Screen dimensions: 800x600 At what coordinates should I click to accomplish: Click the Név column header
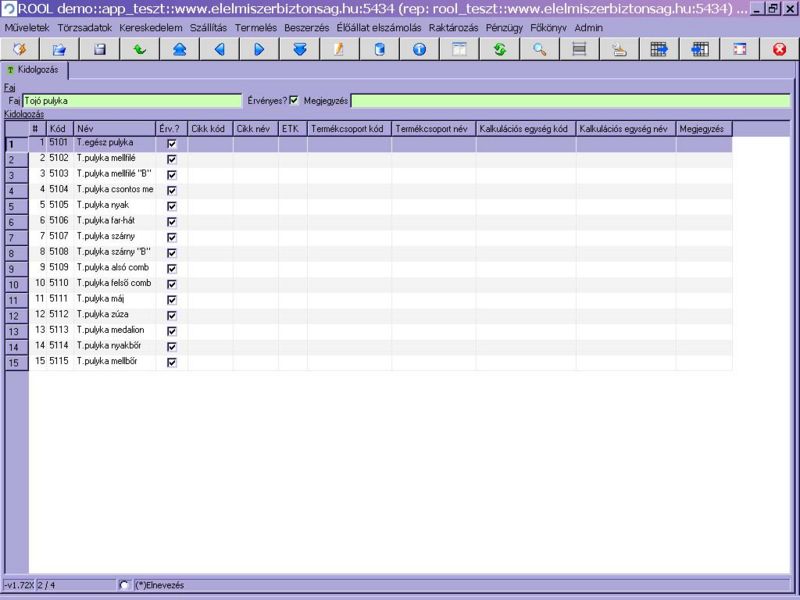[114, 129]
